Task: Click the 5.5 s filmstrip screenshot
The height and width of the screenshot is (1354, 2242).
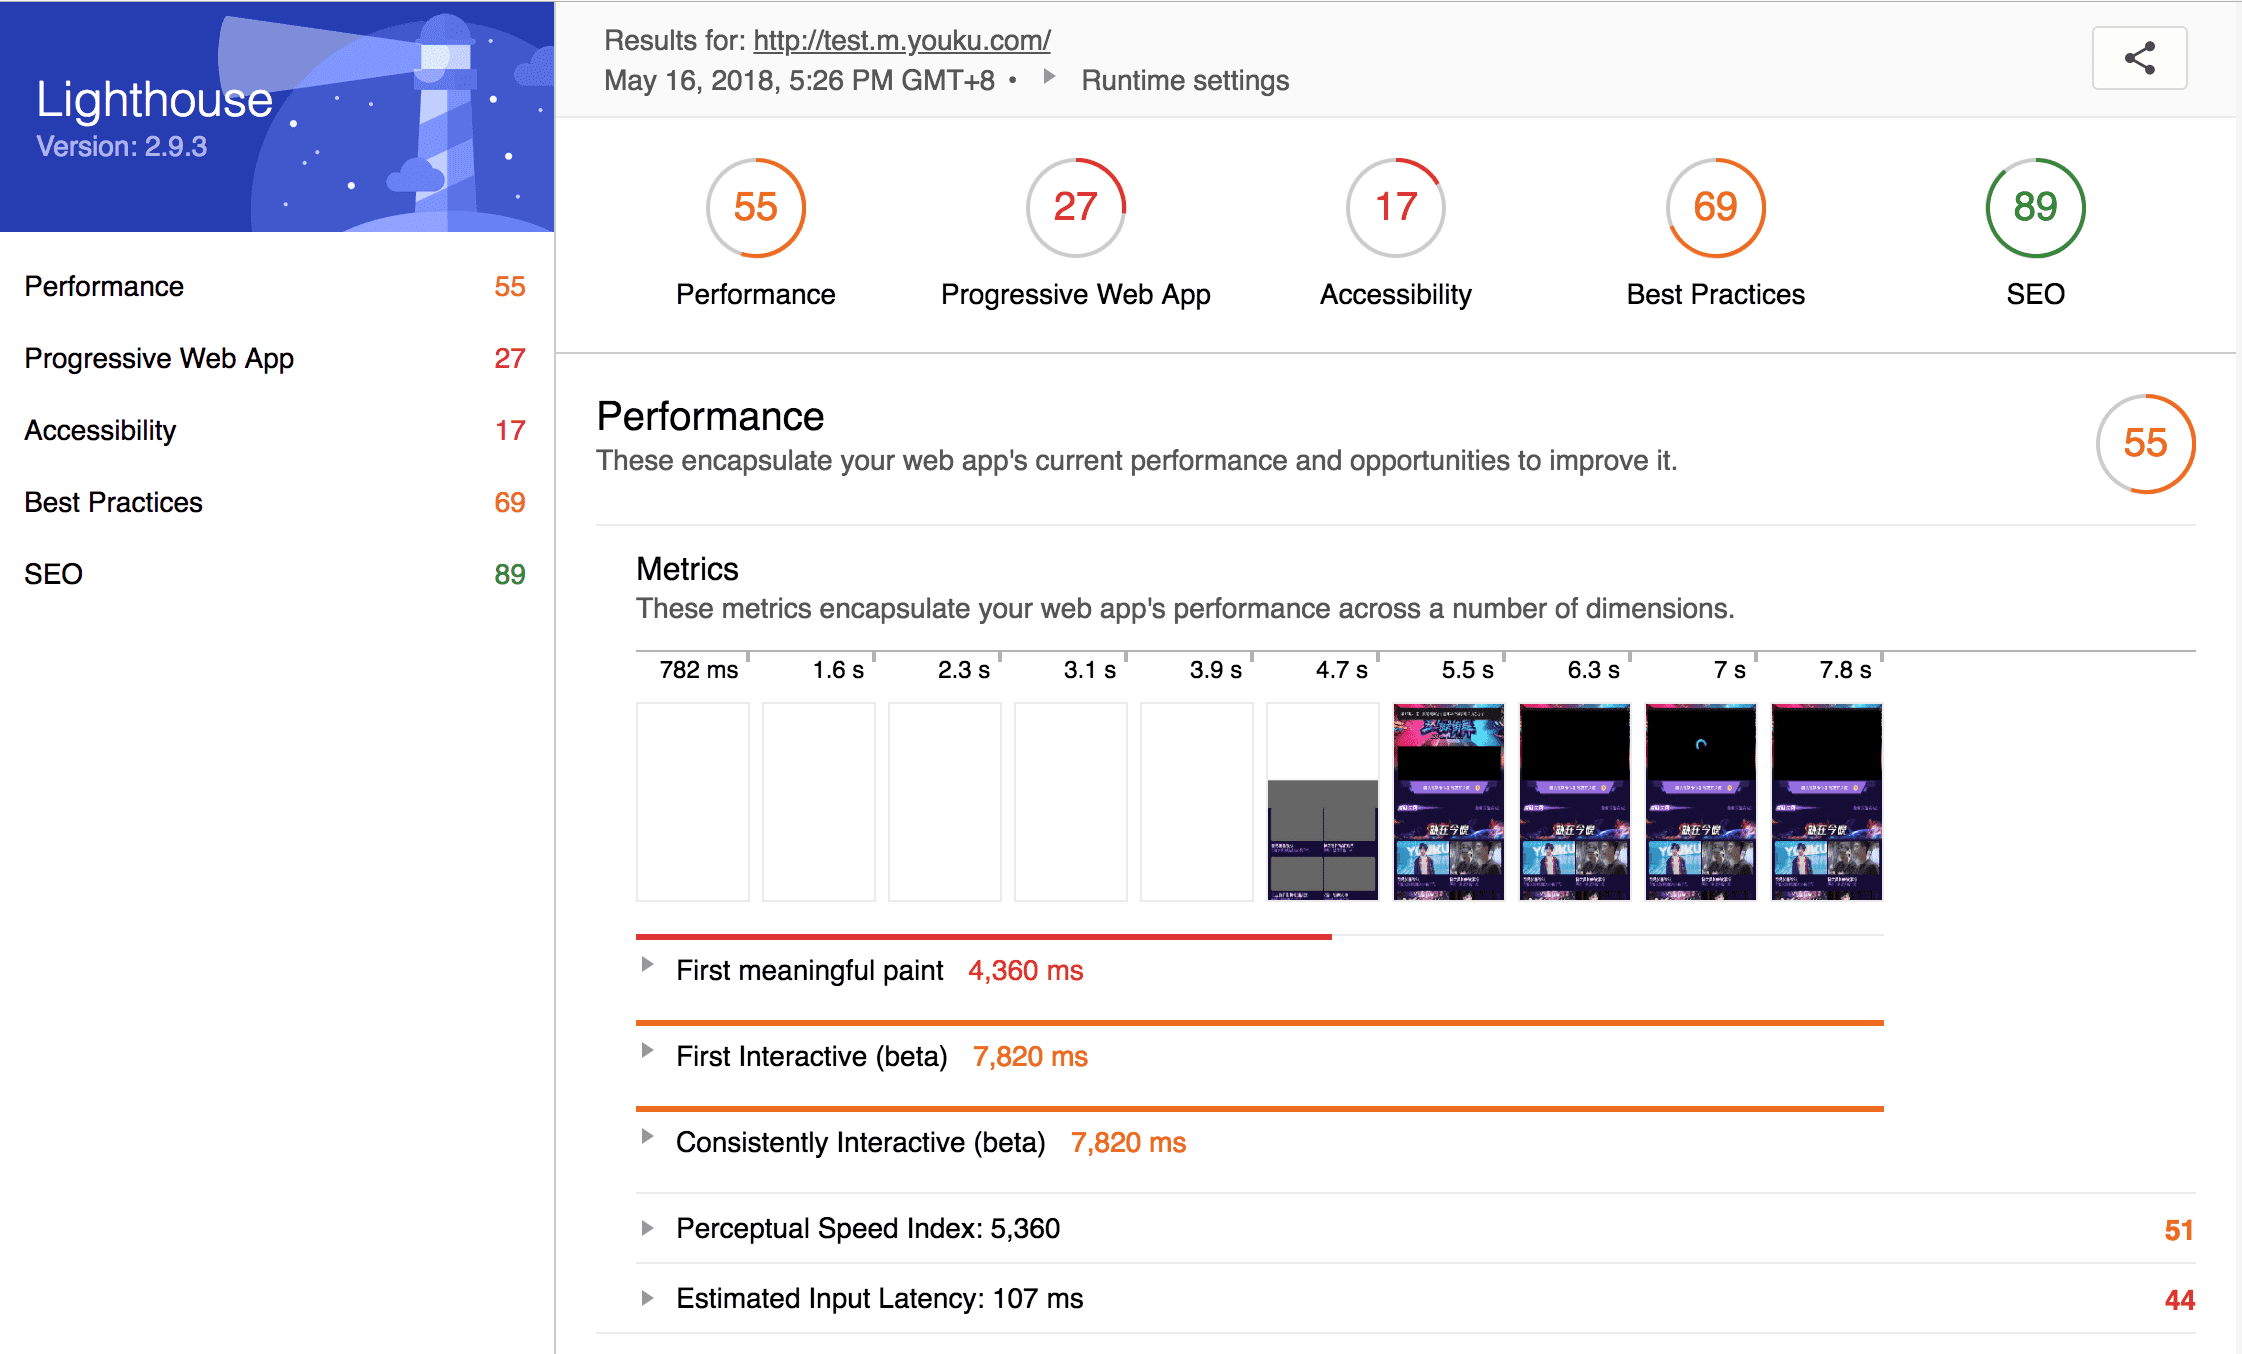Action: [1448, 801]
